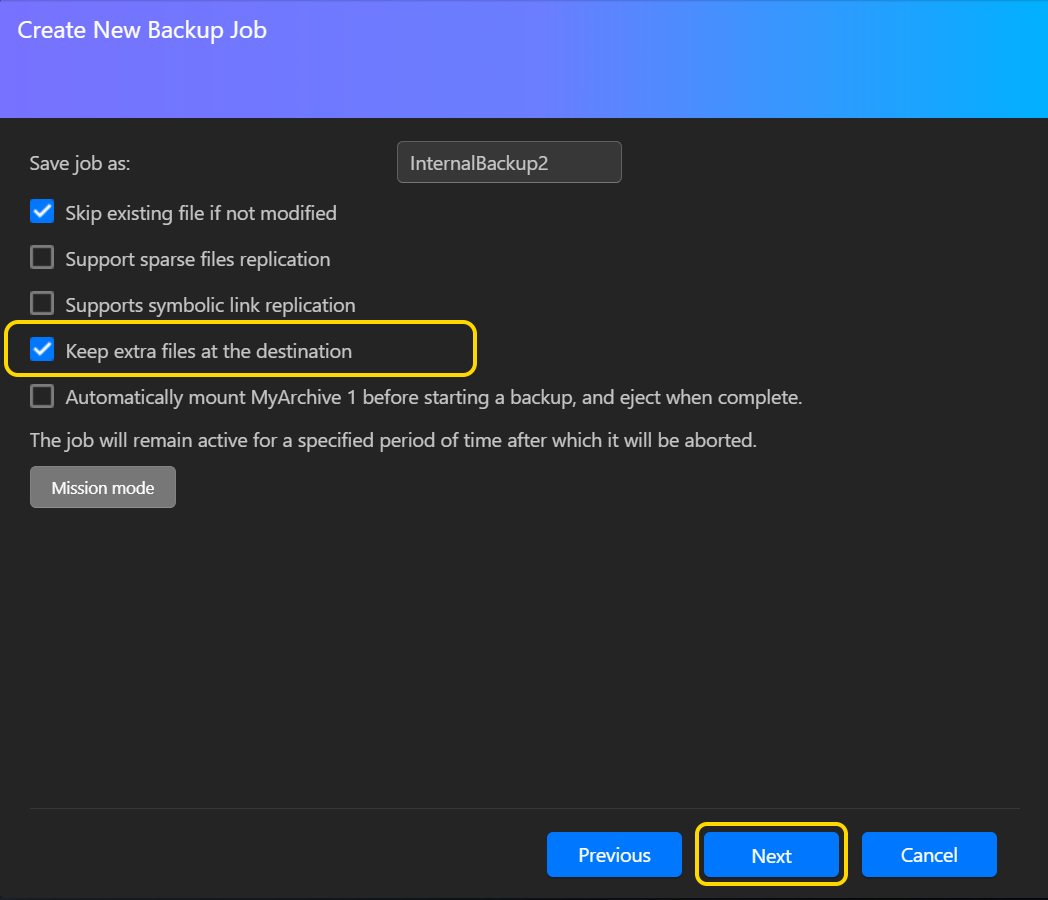The image size is (1048, 900).
Task: Click the 'Skip existing file if not modified' label
Action: point(201,213)
